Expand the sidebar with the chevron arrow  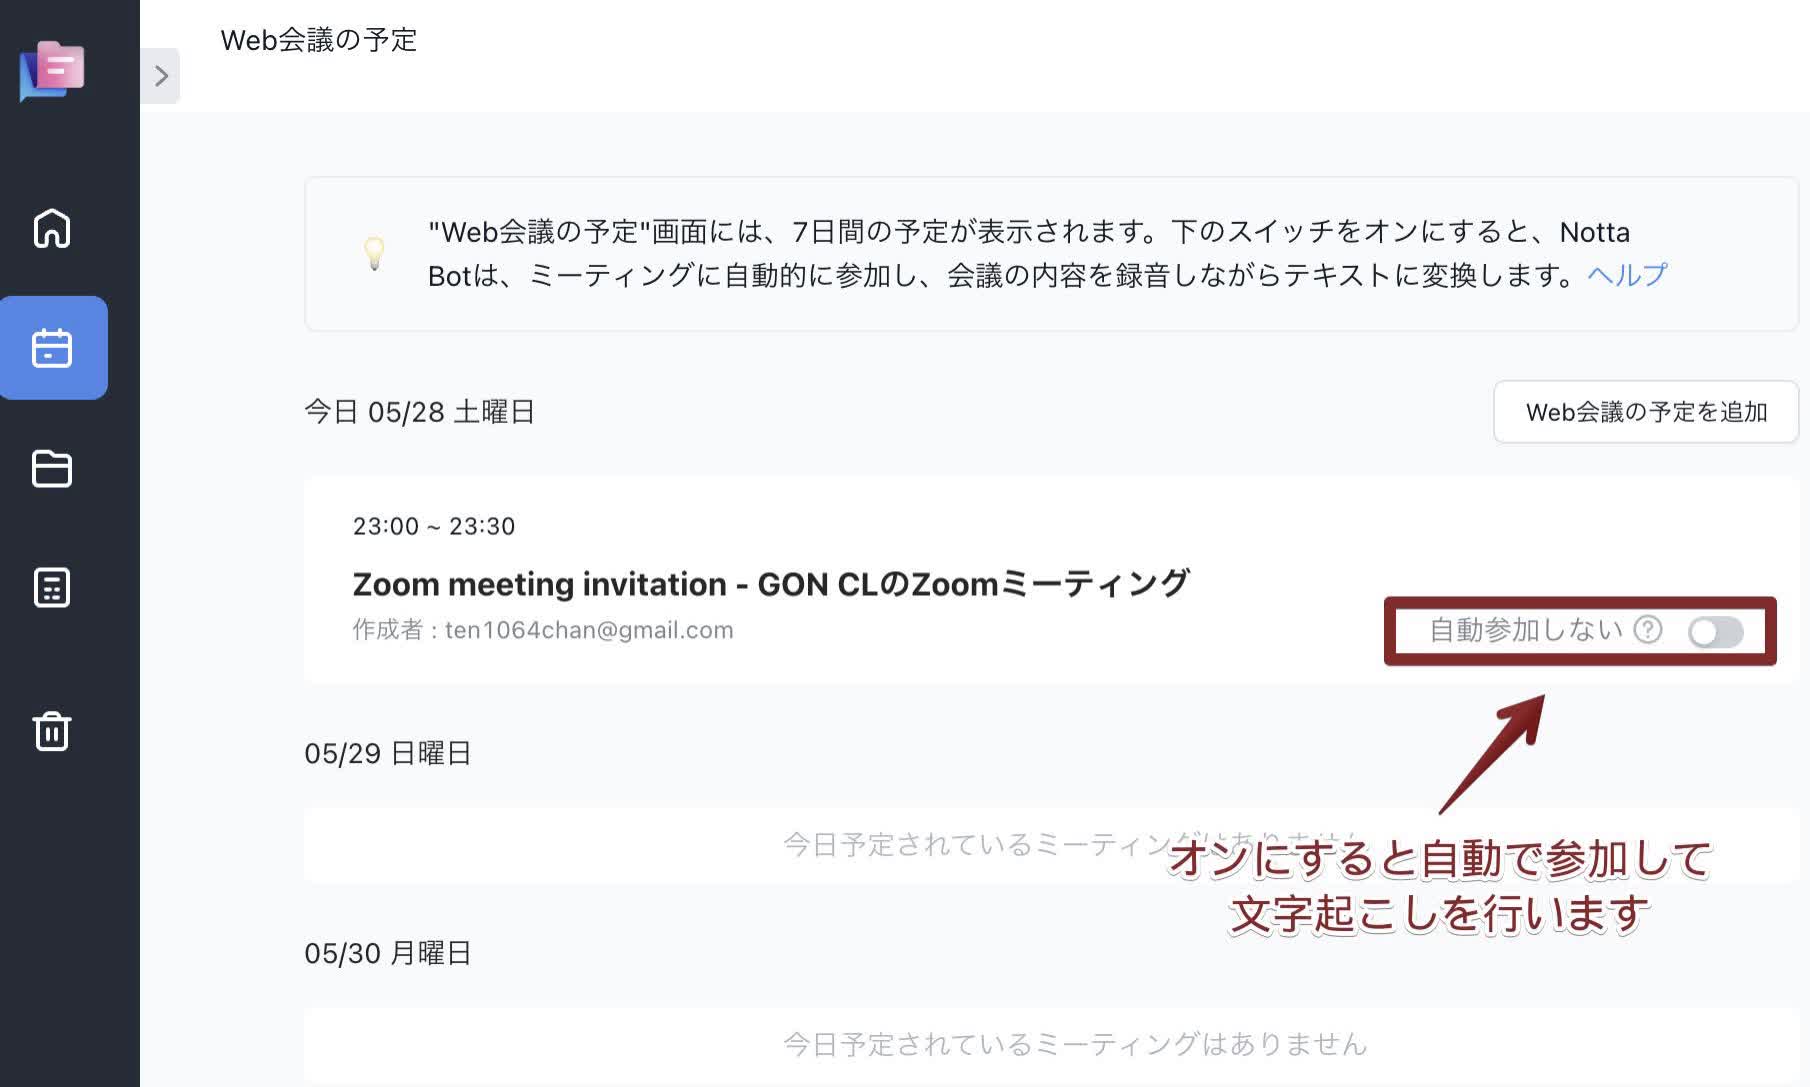coord(160,76)
